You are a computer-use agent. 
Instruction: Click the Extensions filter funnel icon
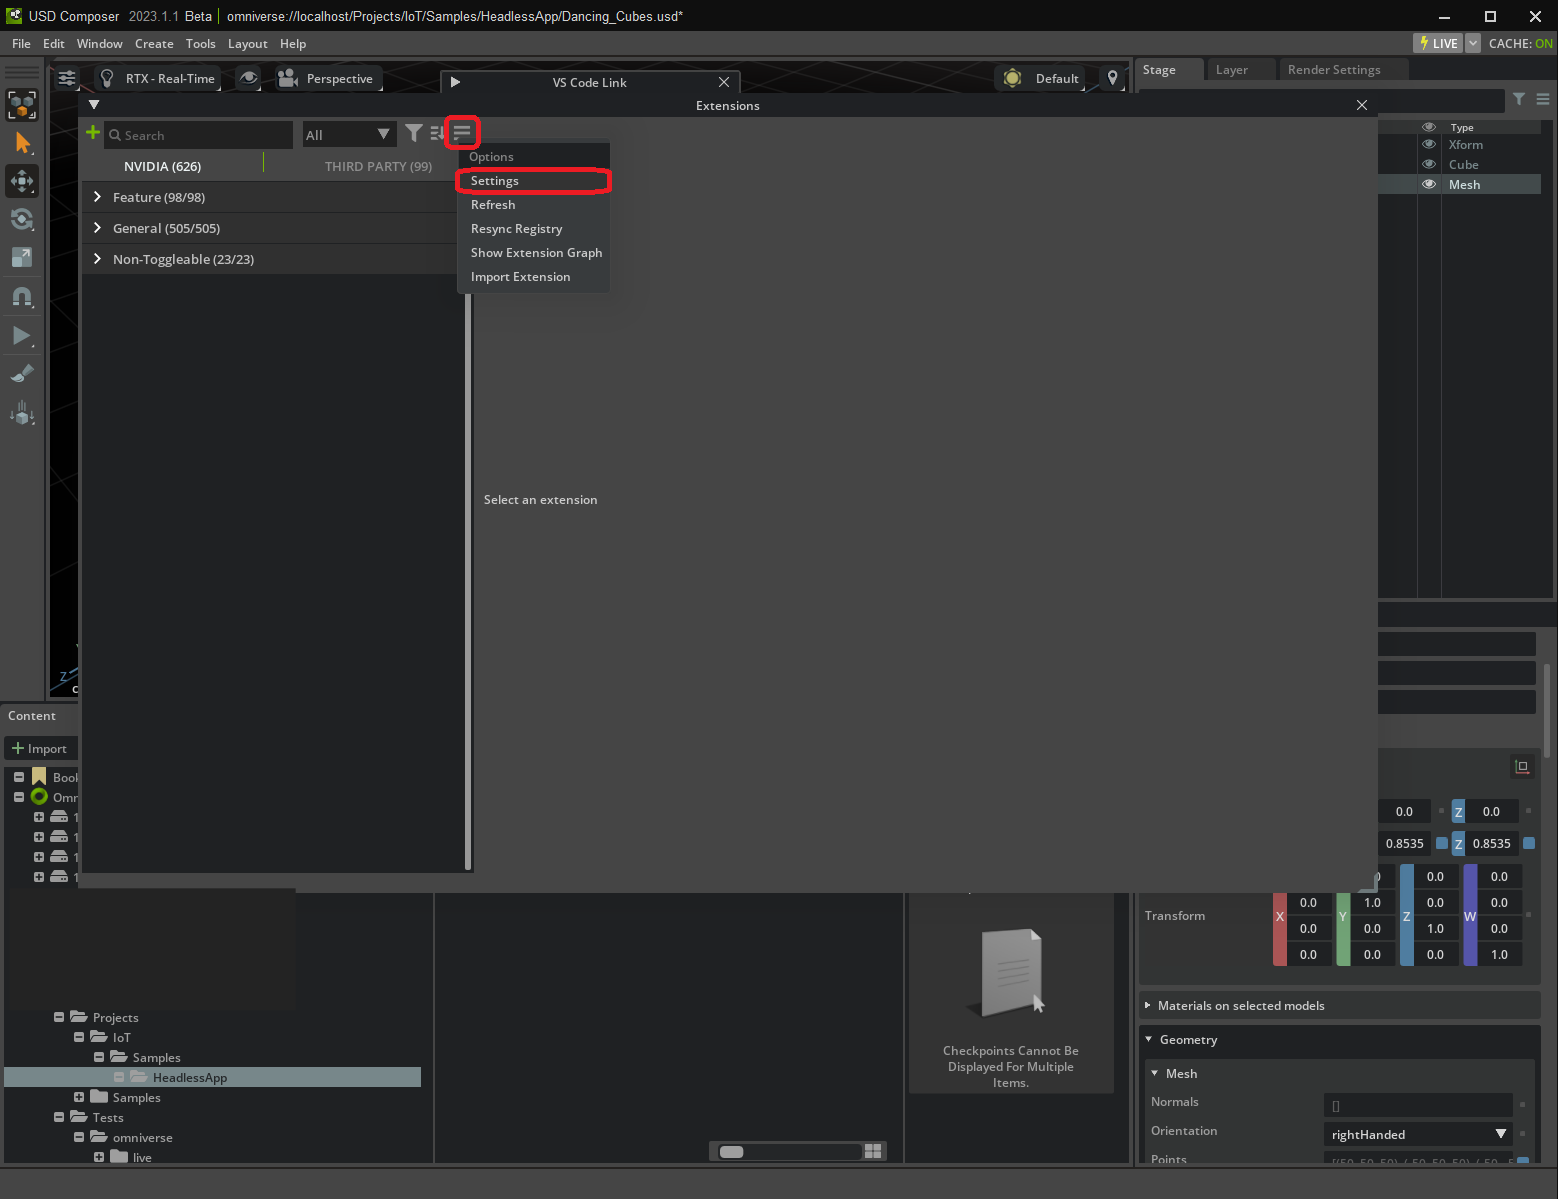pos(413,133)
